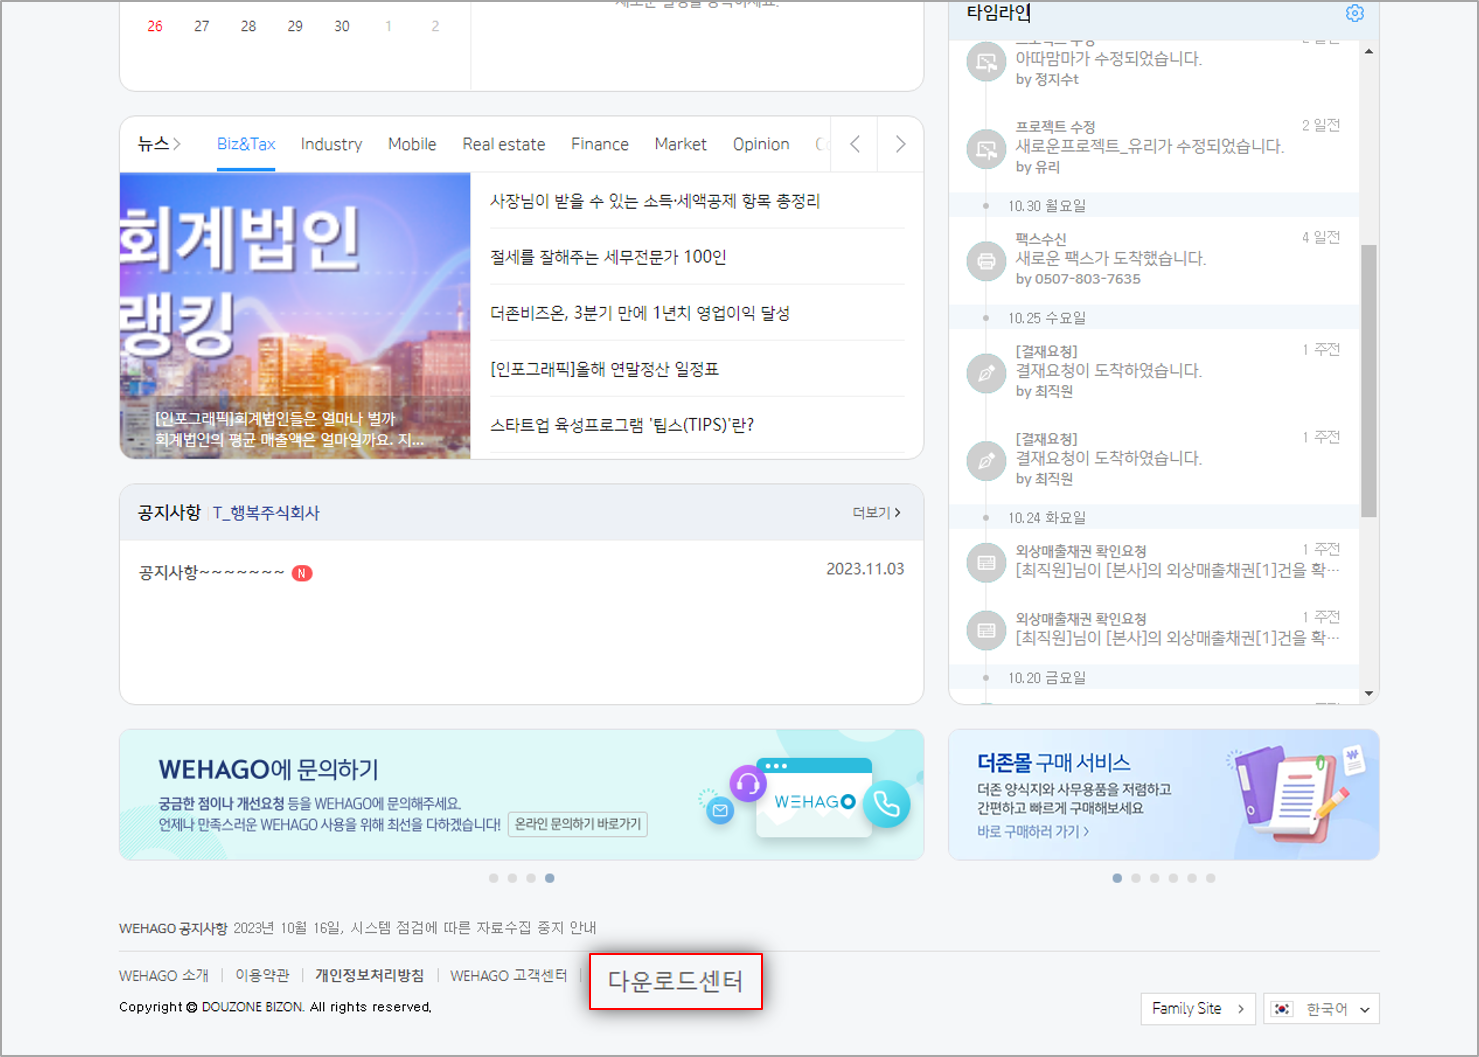Open the timeline settings gear

coord(1355,13)
